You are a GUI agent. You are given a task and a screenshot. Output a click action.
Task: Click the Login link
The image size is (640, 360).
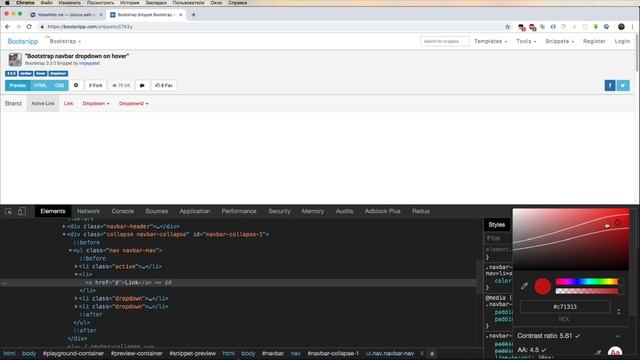tap(622, 41)
